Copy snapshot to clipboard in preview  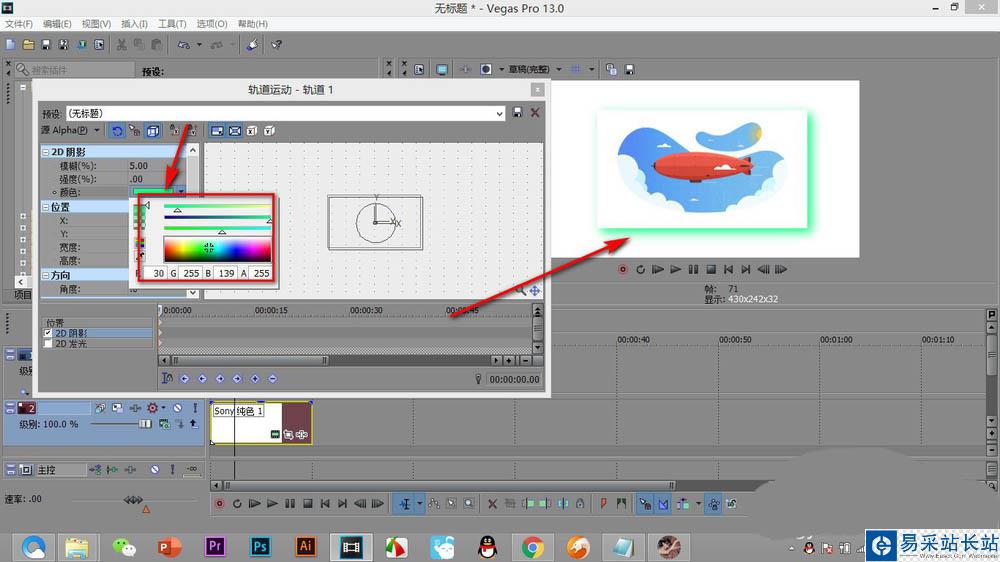[x=611, y=69]
